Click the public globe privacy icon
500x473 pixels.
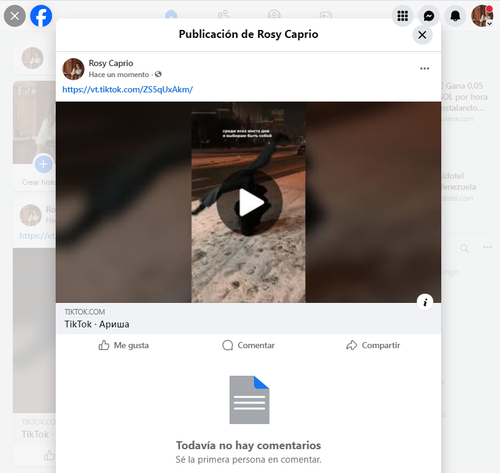[158, 74]
